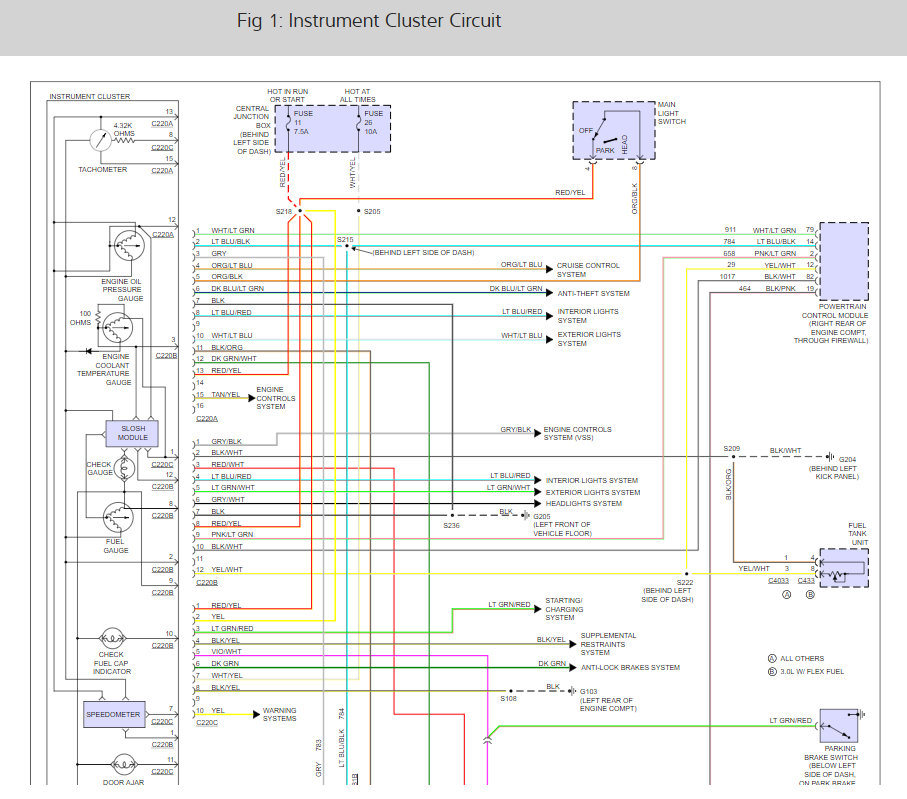The image size is (907, 799).
Task: Click the 4.32K OHMS resistor label
Action: (124, 129)
